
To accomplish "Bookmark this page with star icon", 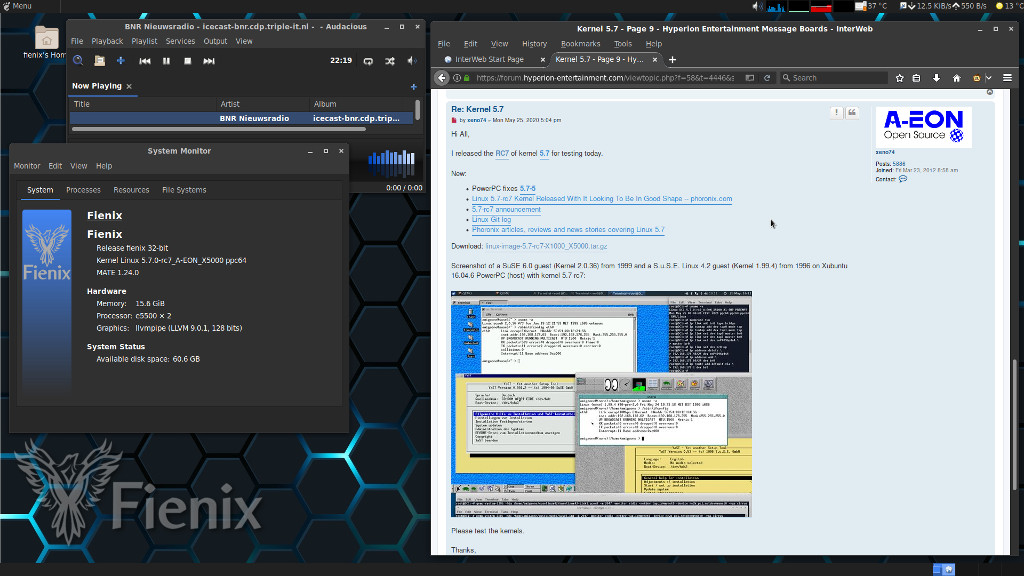I will tap(899, 78).
